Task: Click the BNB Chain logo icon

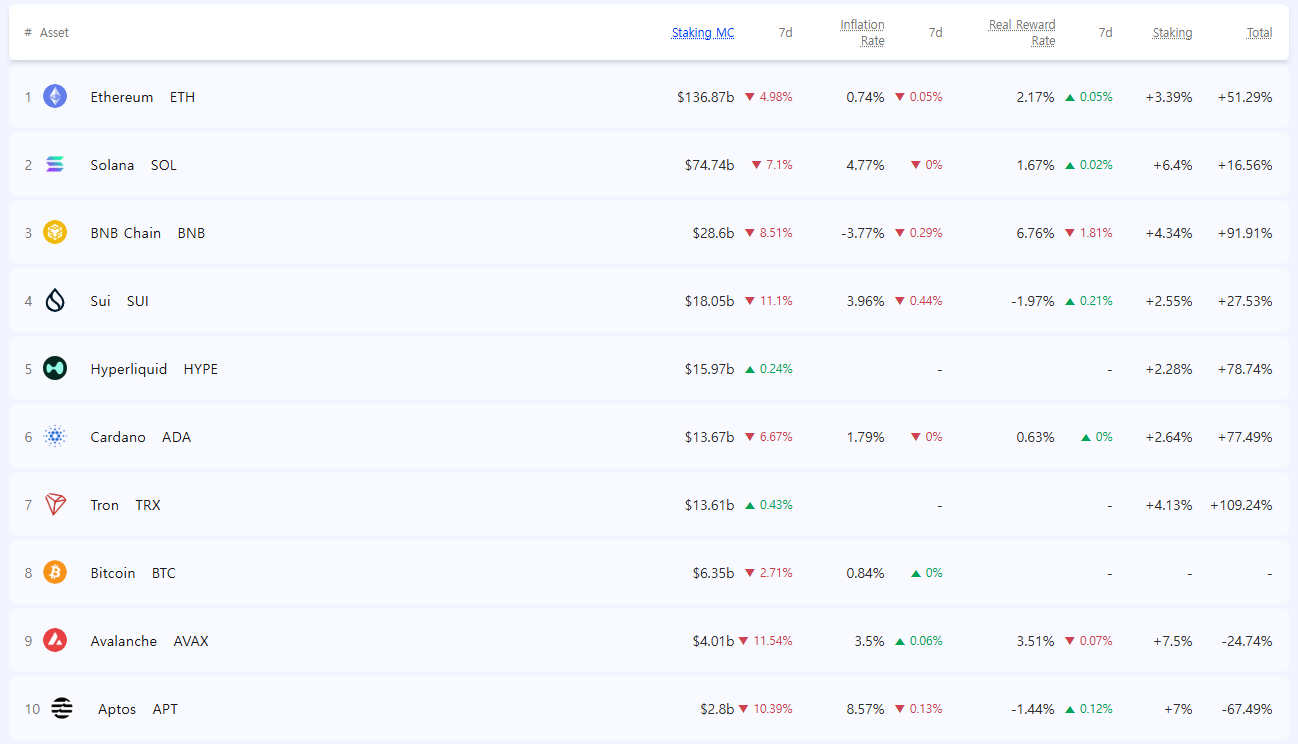Action: 55,233
